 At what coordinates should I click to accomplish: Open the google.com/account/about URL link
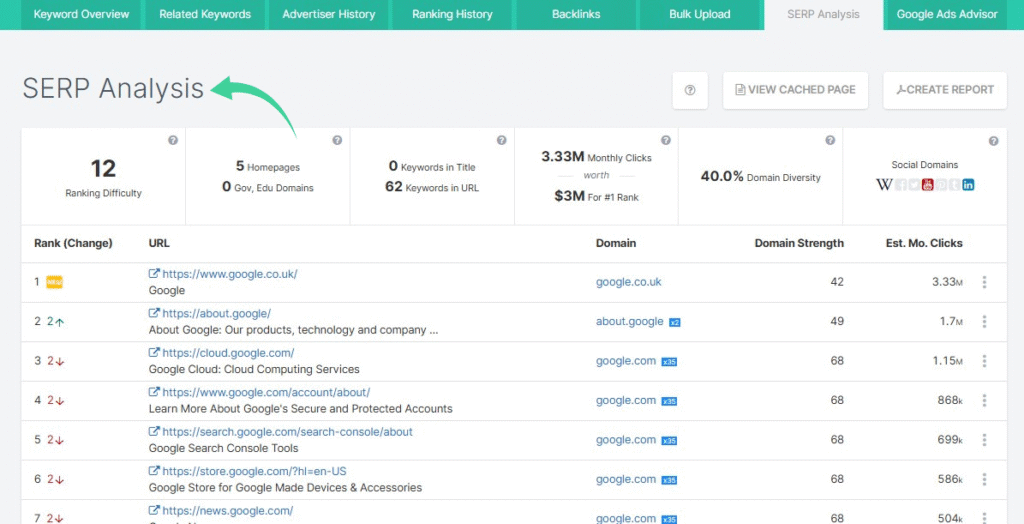[x=266, y=392]
